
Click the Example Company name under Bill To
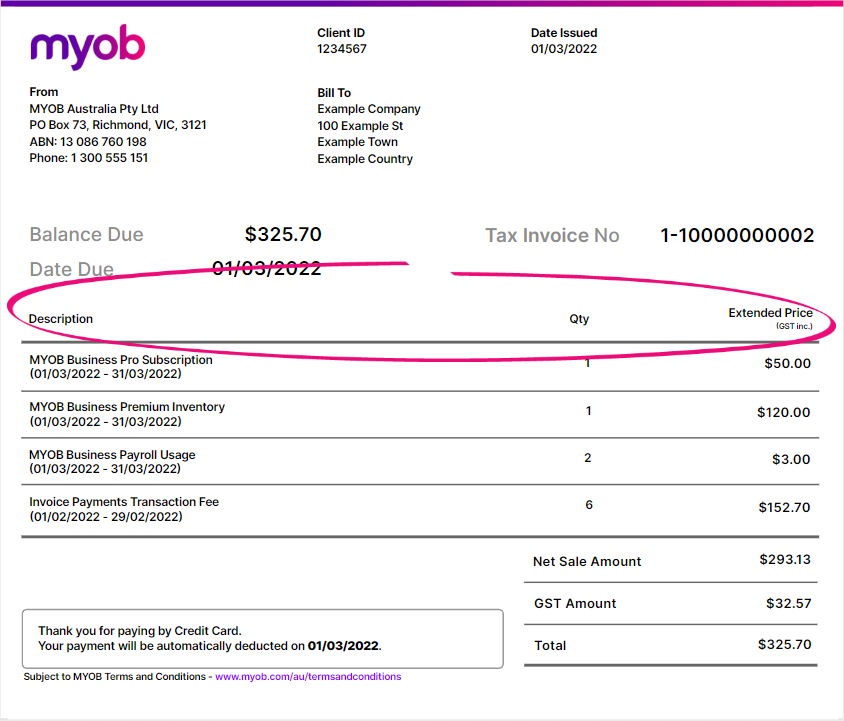369,109
